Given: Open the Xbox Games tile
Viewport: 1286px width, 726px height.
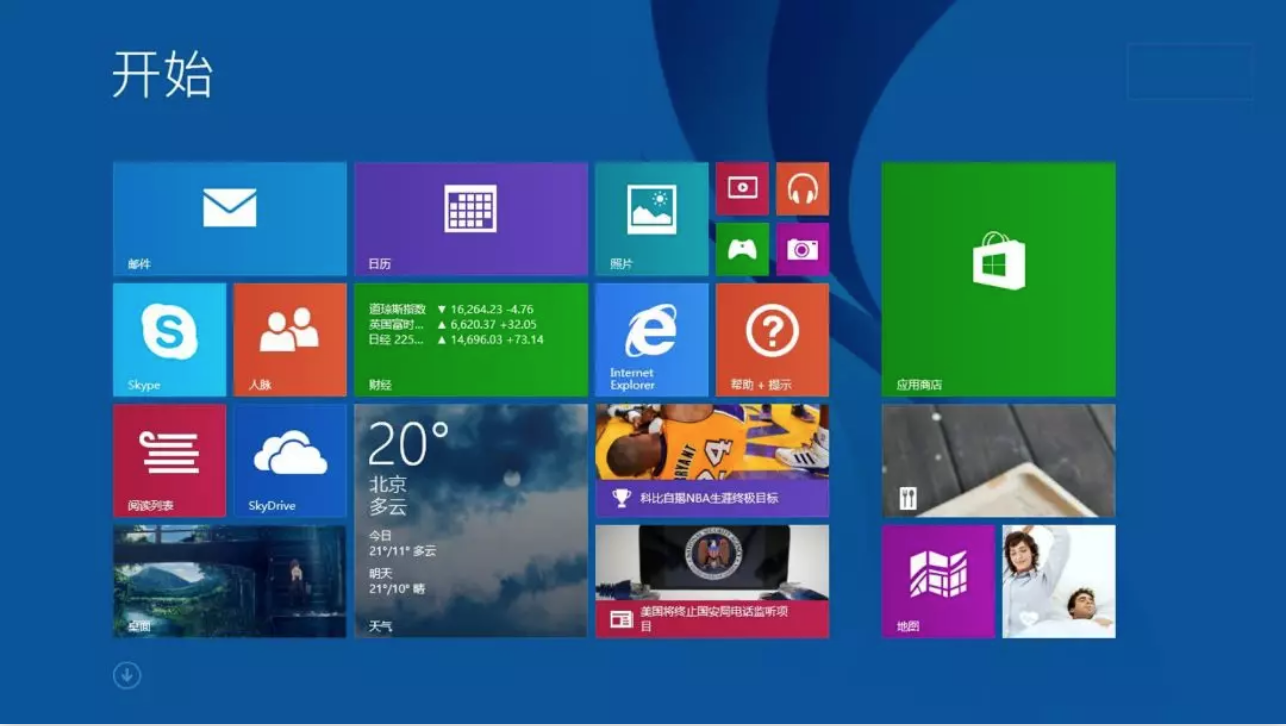Looking at the screenshot, I should point(742,249).
